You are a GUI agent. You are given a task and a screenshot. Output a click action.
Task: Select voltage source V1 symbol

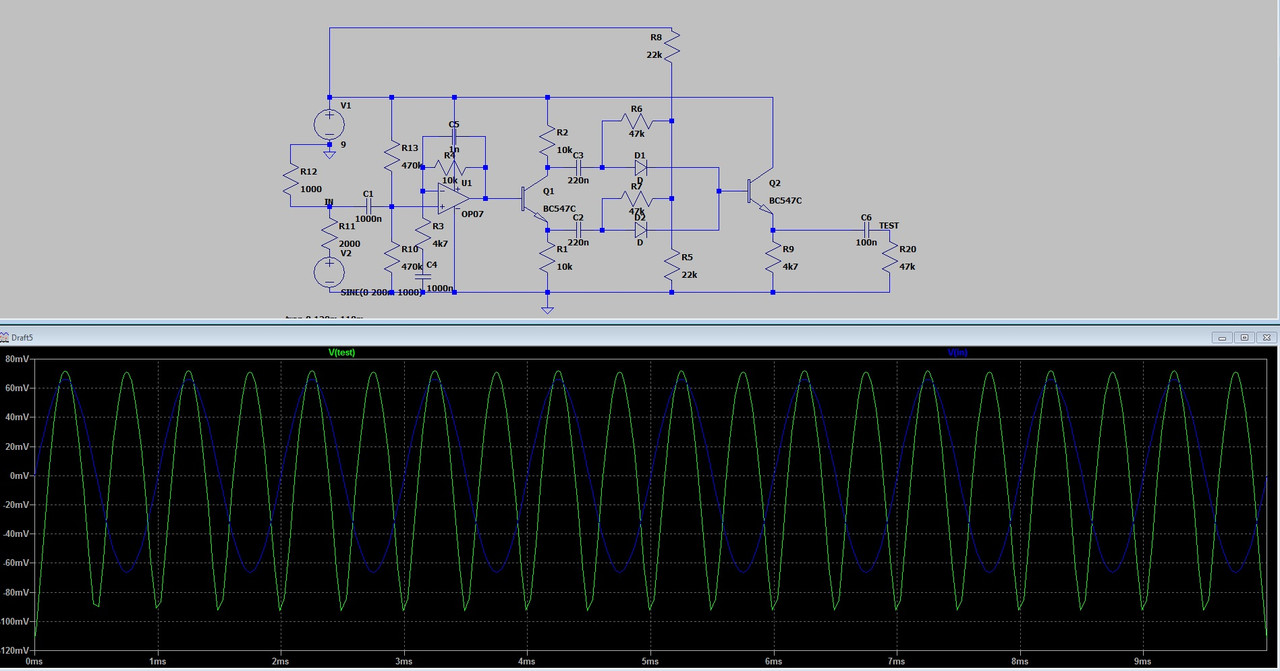(330, 125)
